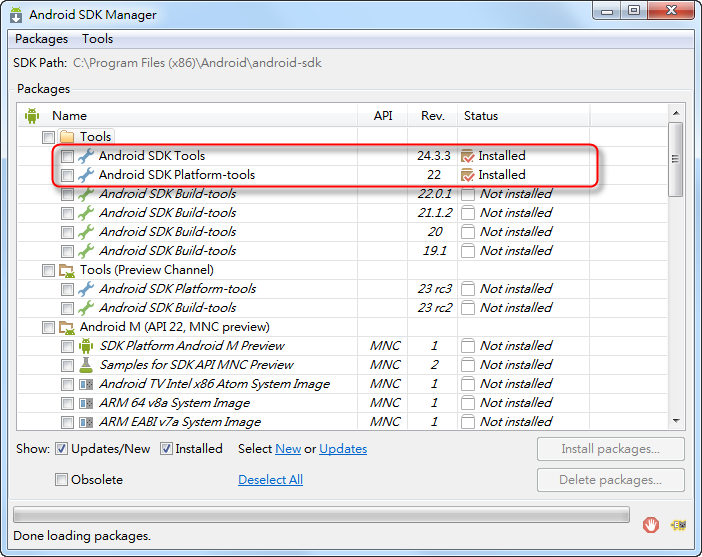Screen dimensions: 702x557
Task: Enable the Obsolete show filter
Action: point(61,480)
